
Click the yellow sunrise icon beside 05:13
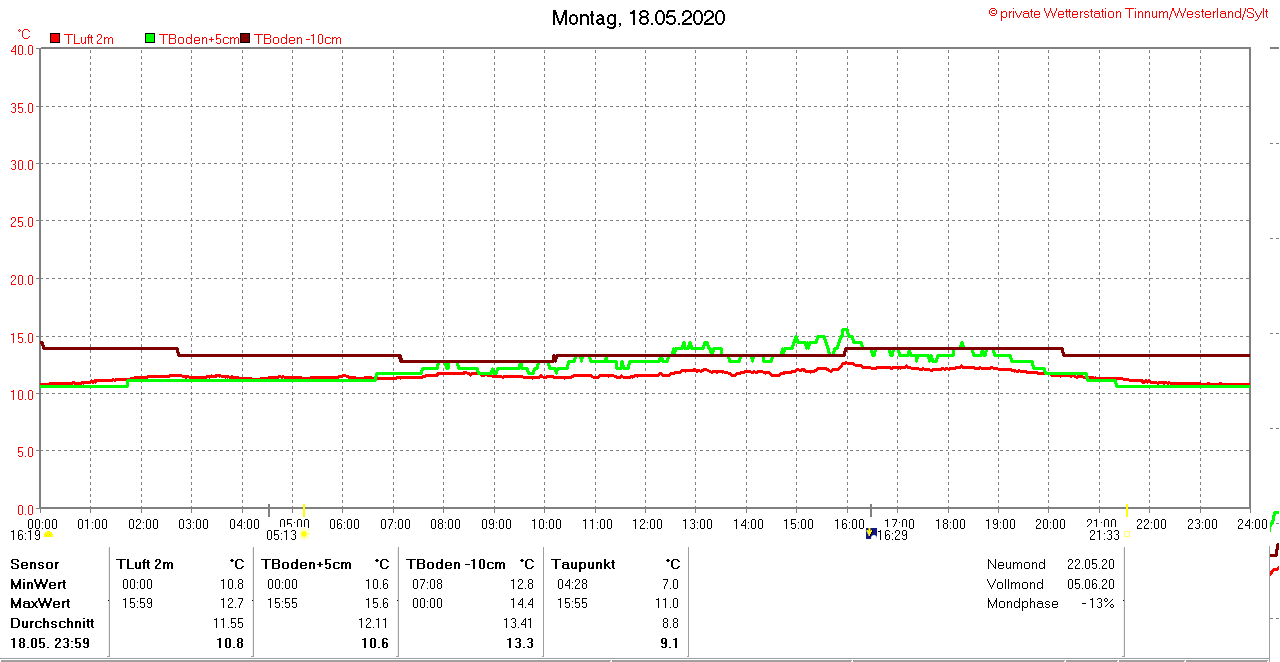coord(305,535)
